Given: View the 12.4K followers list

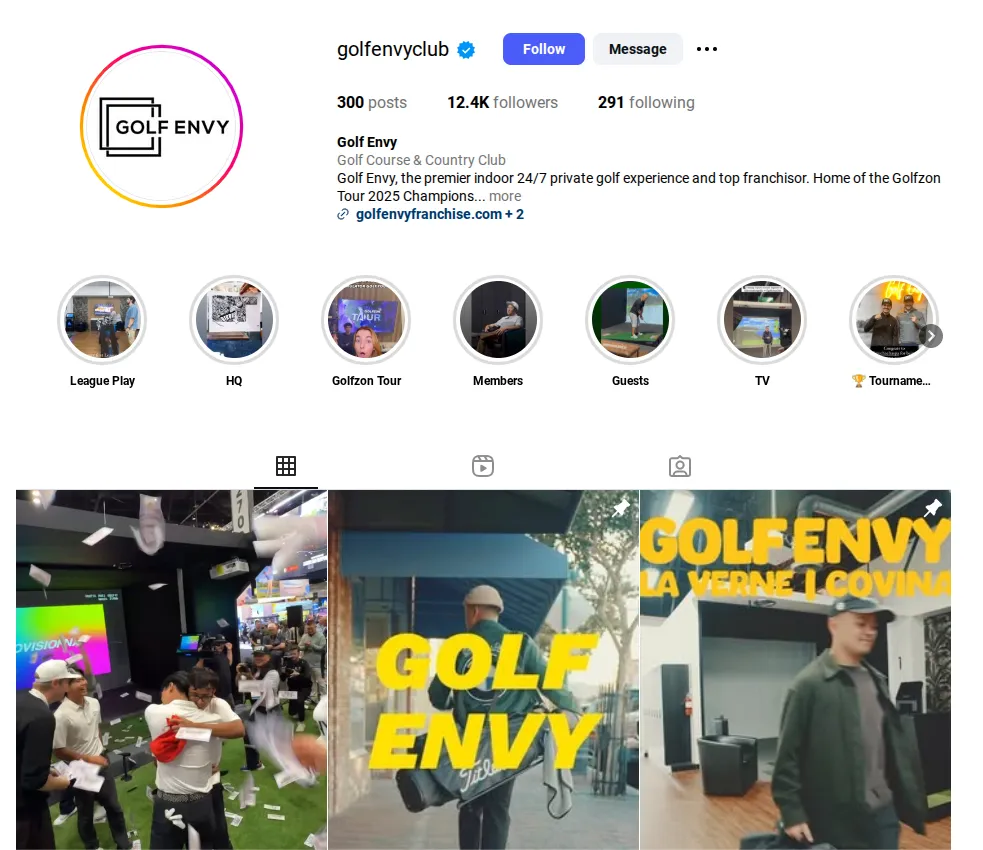Looking at the screenshot, I should (x=502, y=102).
